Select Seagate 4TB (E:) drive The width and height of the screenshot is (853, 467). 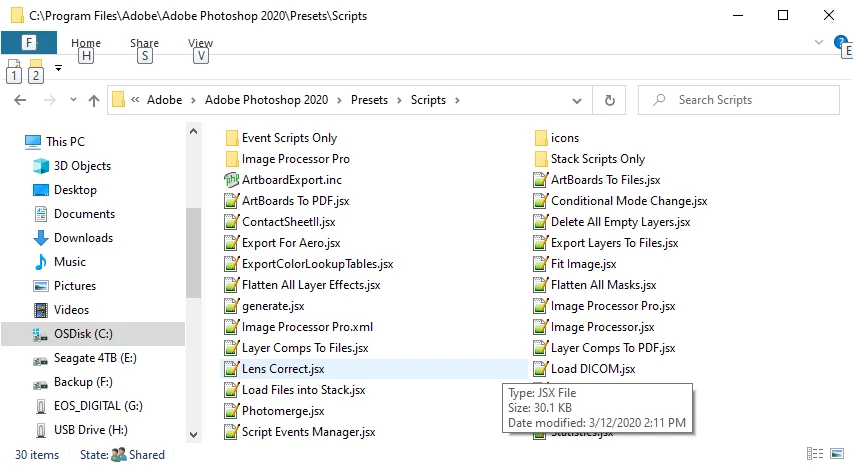95,358
